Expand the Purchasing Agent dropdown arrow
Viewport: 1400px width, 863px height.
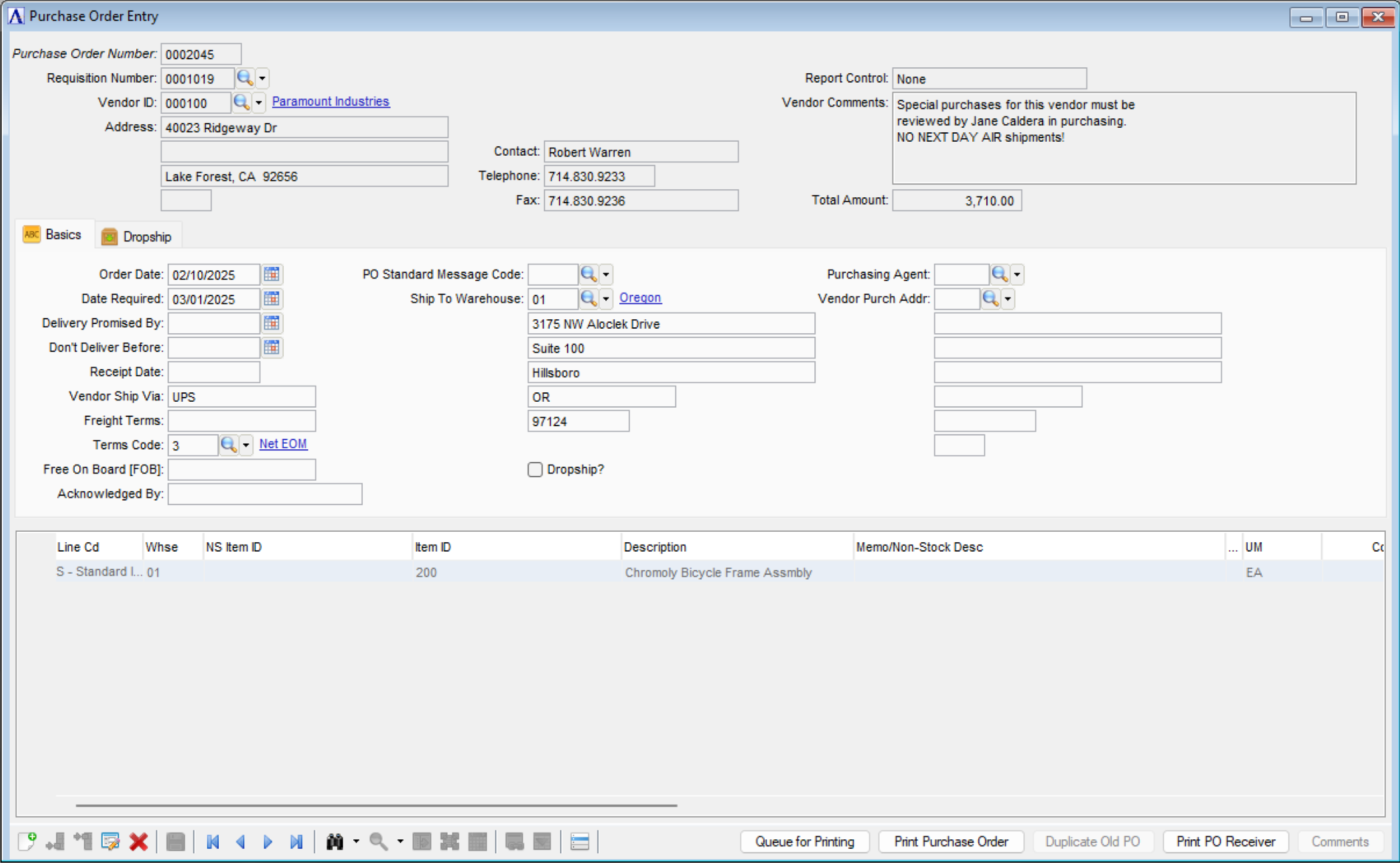tap(1017, 274)
